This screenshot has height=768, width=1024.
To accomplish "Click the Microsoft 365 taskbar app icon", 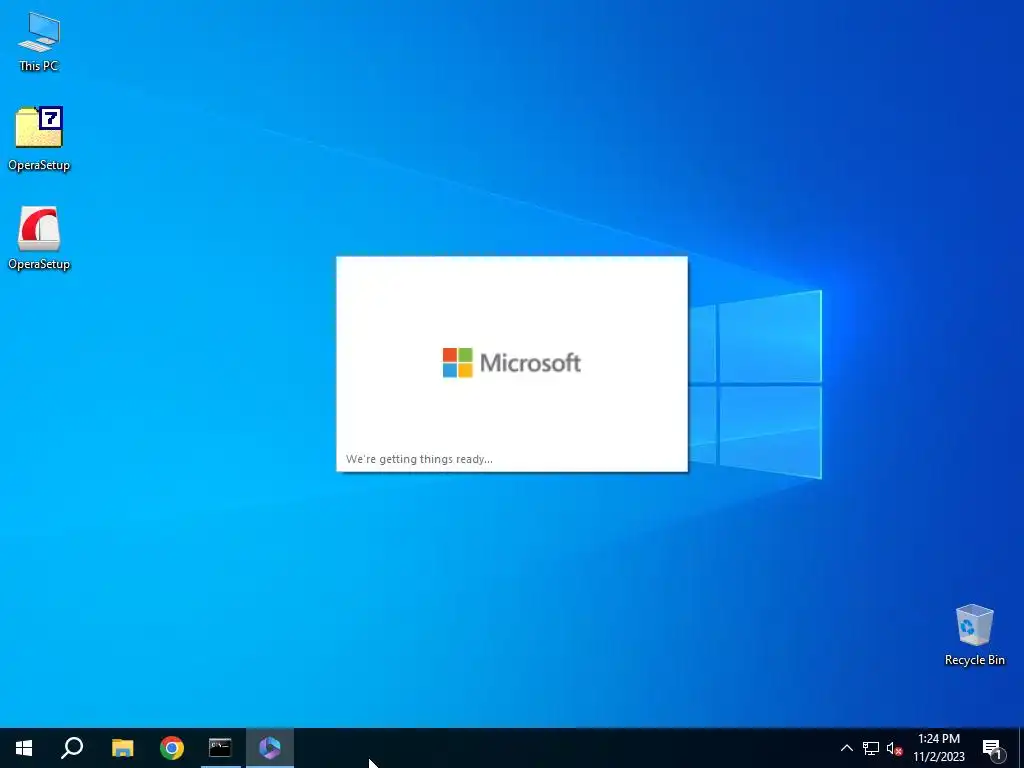I will [270, 748].
